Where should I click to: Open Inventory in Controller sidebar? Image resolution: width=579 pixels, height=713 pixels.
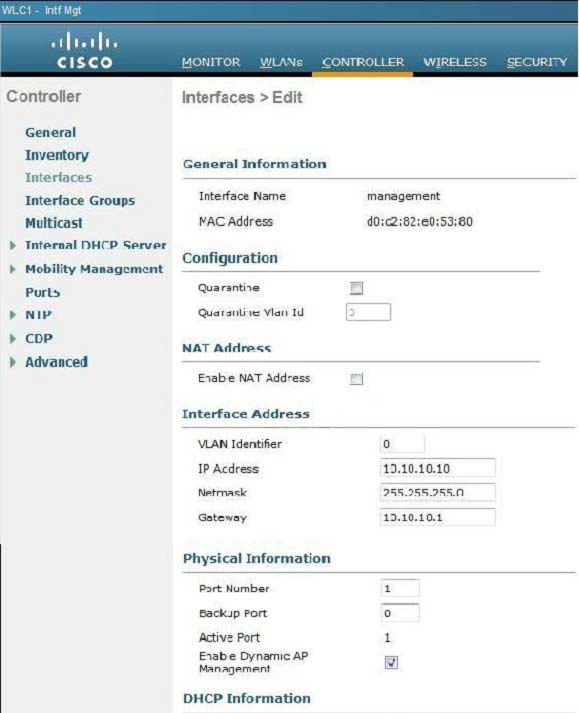click(57, 155)
